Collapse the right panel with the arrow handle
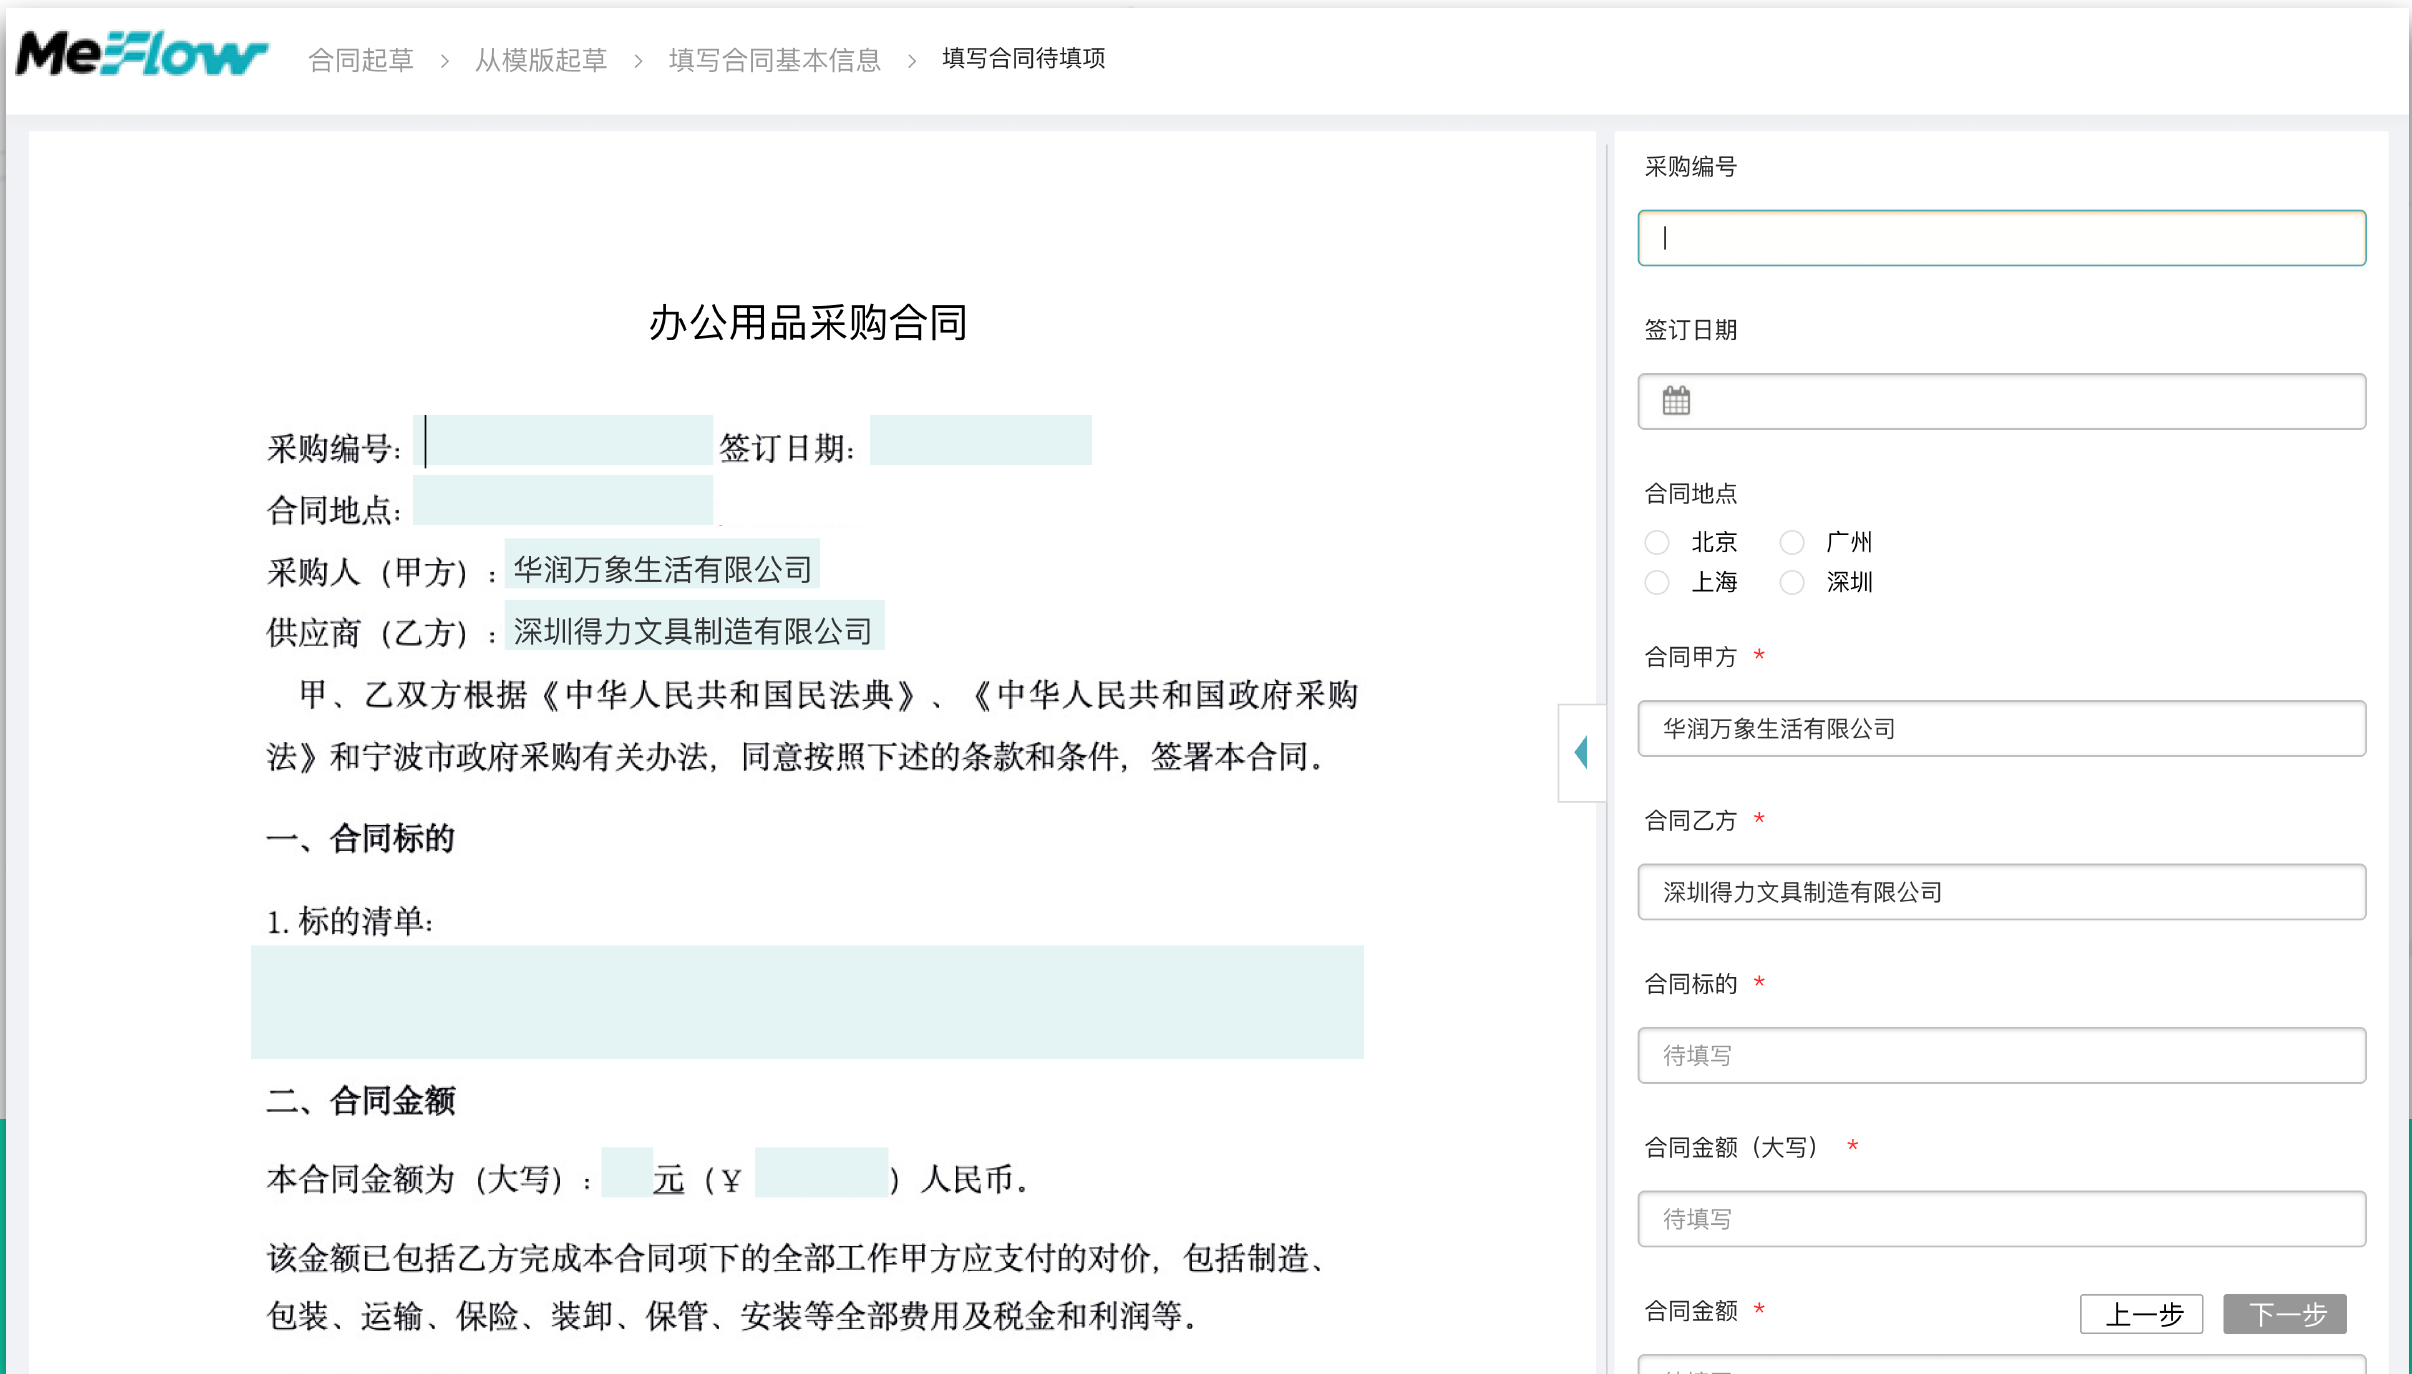 click(1581, 752)
